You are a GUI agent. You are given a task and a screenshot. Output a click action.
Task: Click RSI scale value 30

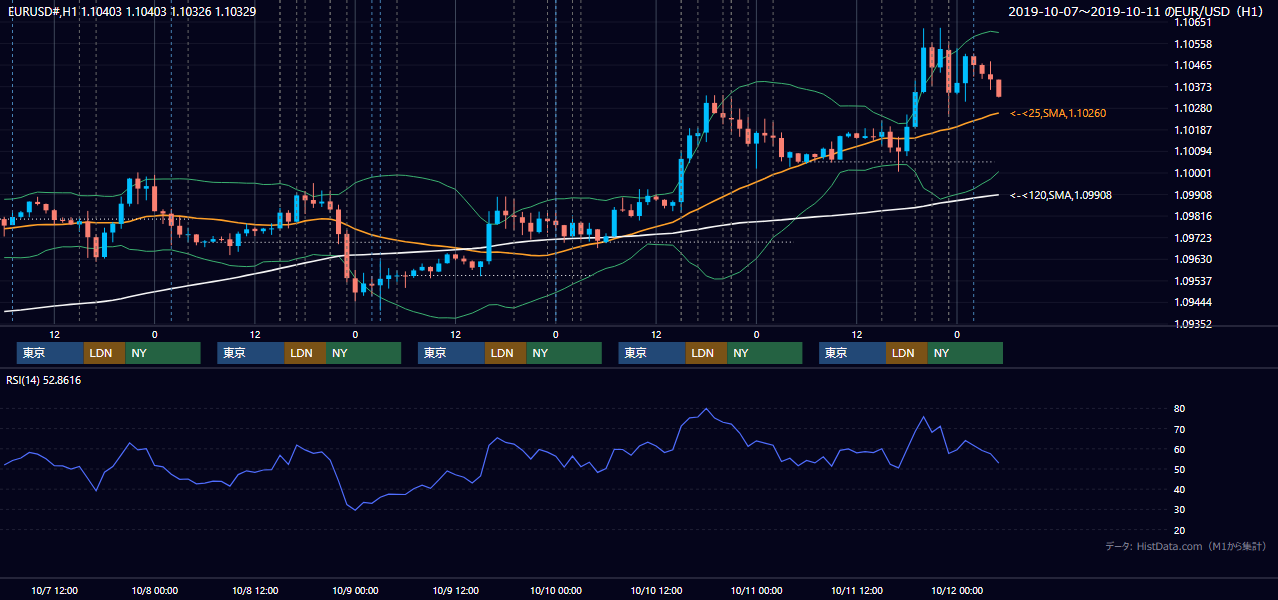click(1180, 510)
